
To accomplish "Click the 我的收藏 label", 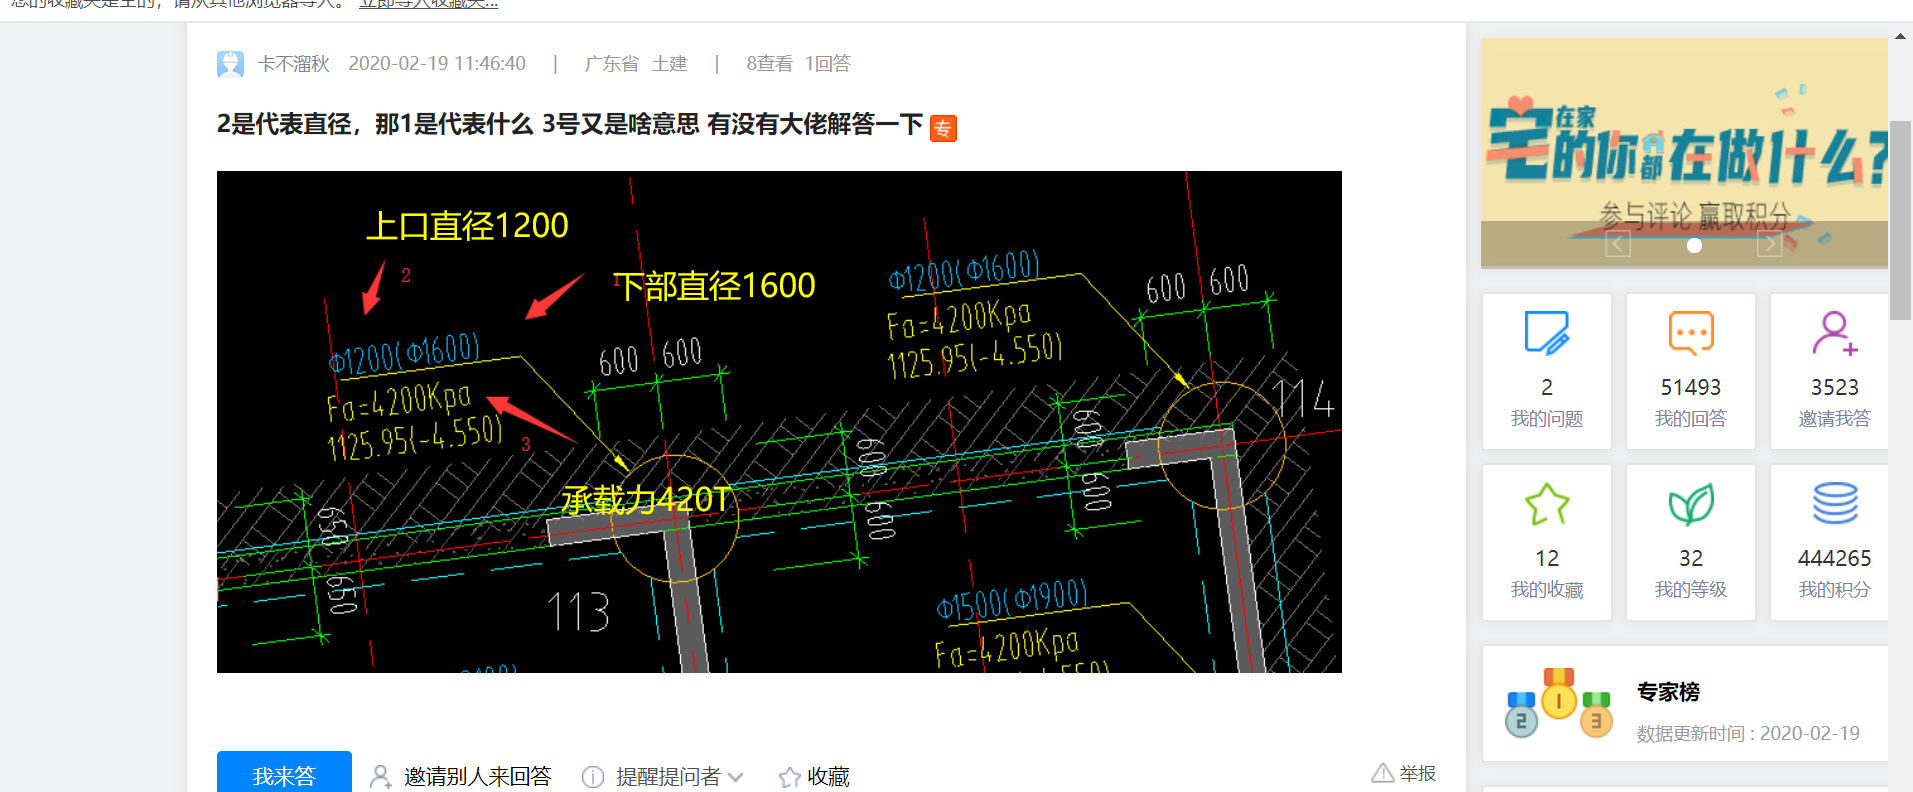I will (1546, 590).
